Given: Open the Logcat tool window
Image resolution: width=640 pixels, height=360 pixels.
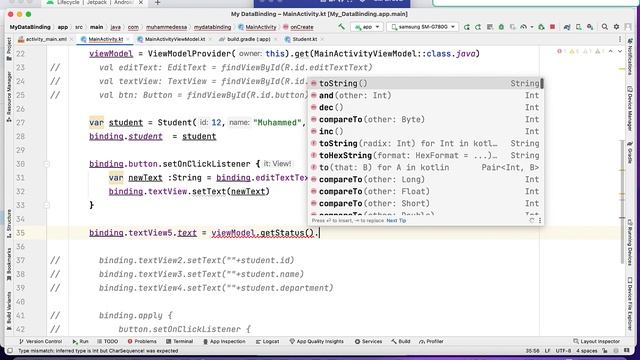Looking at the screenshot, I should [267, 341].
